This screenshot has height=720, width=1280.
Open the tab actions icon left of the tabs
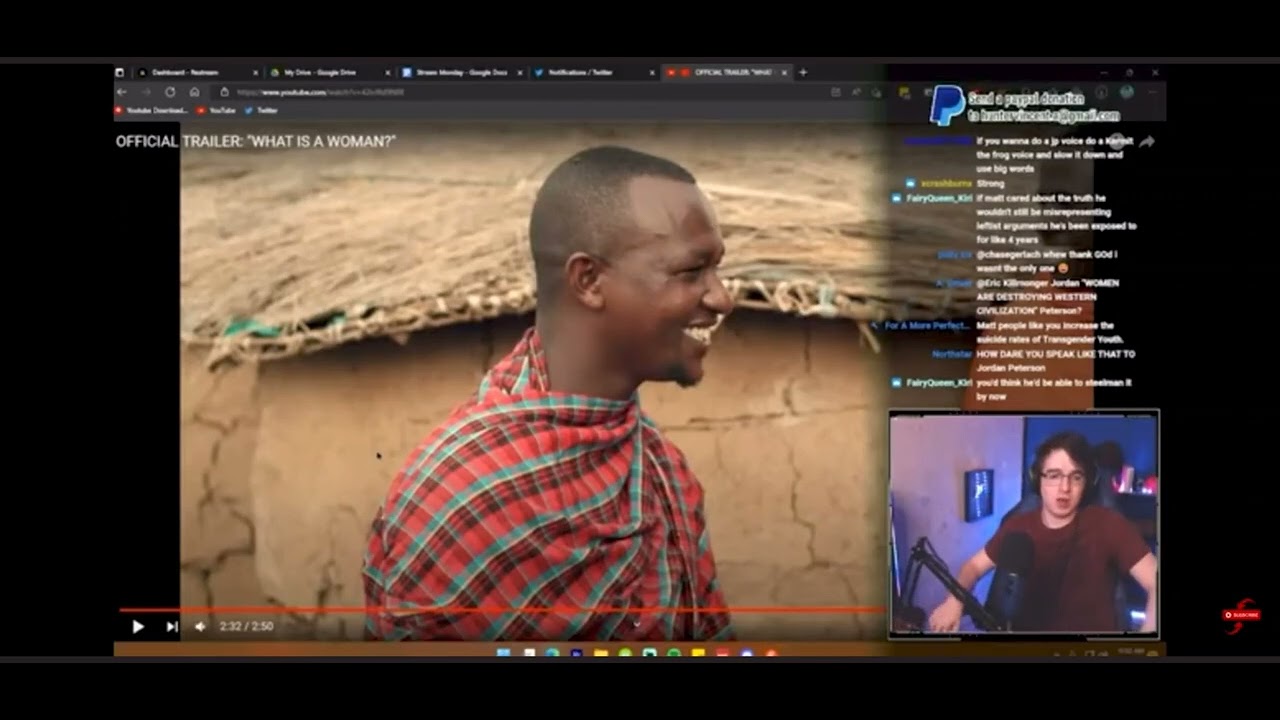pos(120,73)
